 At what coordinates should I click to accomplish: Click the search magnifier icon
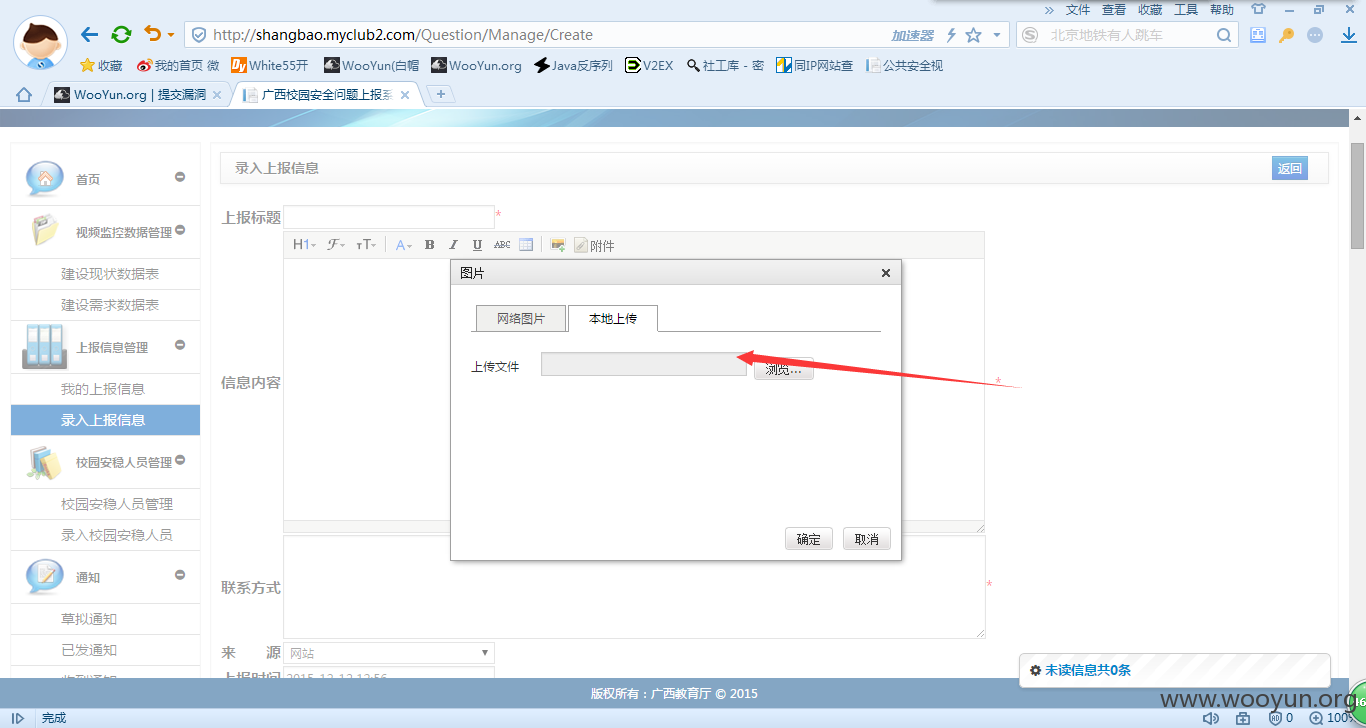[1225, 35]
